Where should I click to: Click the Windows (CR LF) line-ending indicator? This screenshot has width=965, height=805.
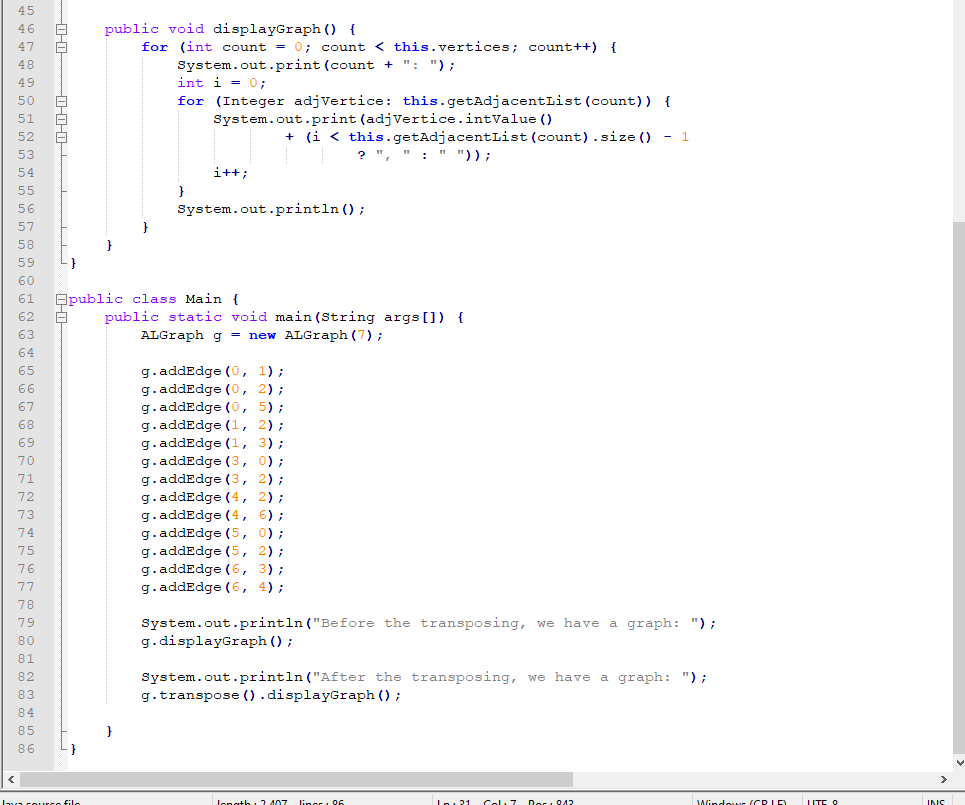point(744,801)
